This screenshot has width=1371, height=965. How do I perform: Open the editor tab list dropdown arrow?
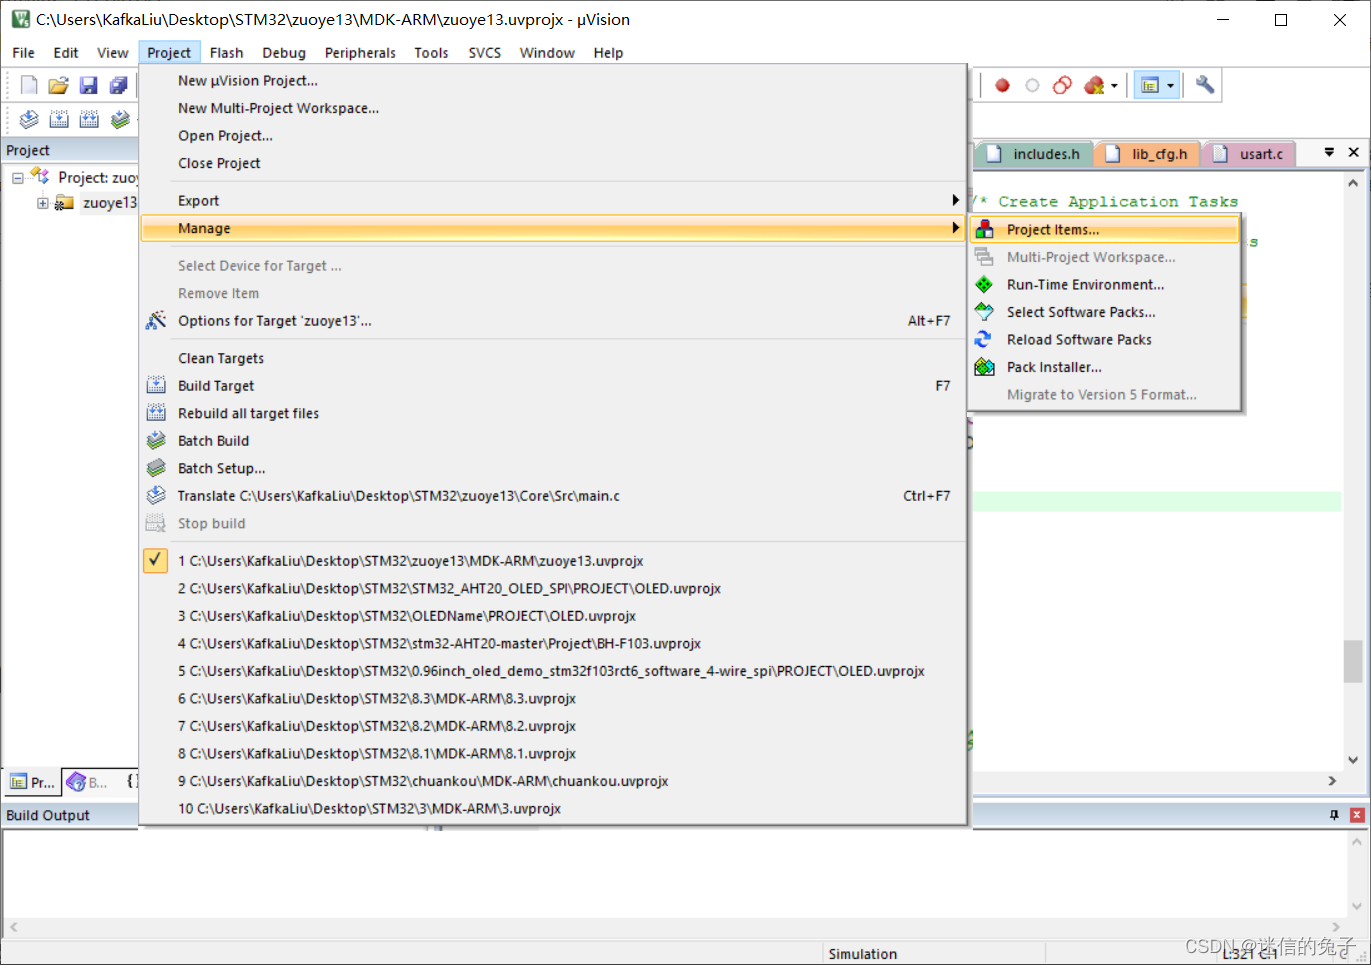pos(1329,152)
